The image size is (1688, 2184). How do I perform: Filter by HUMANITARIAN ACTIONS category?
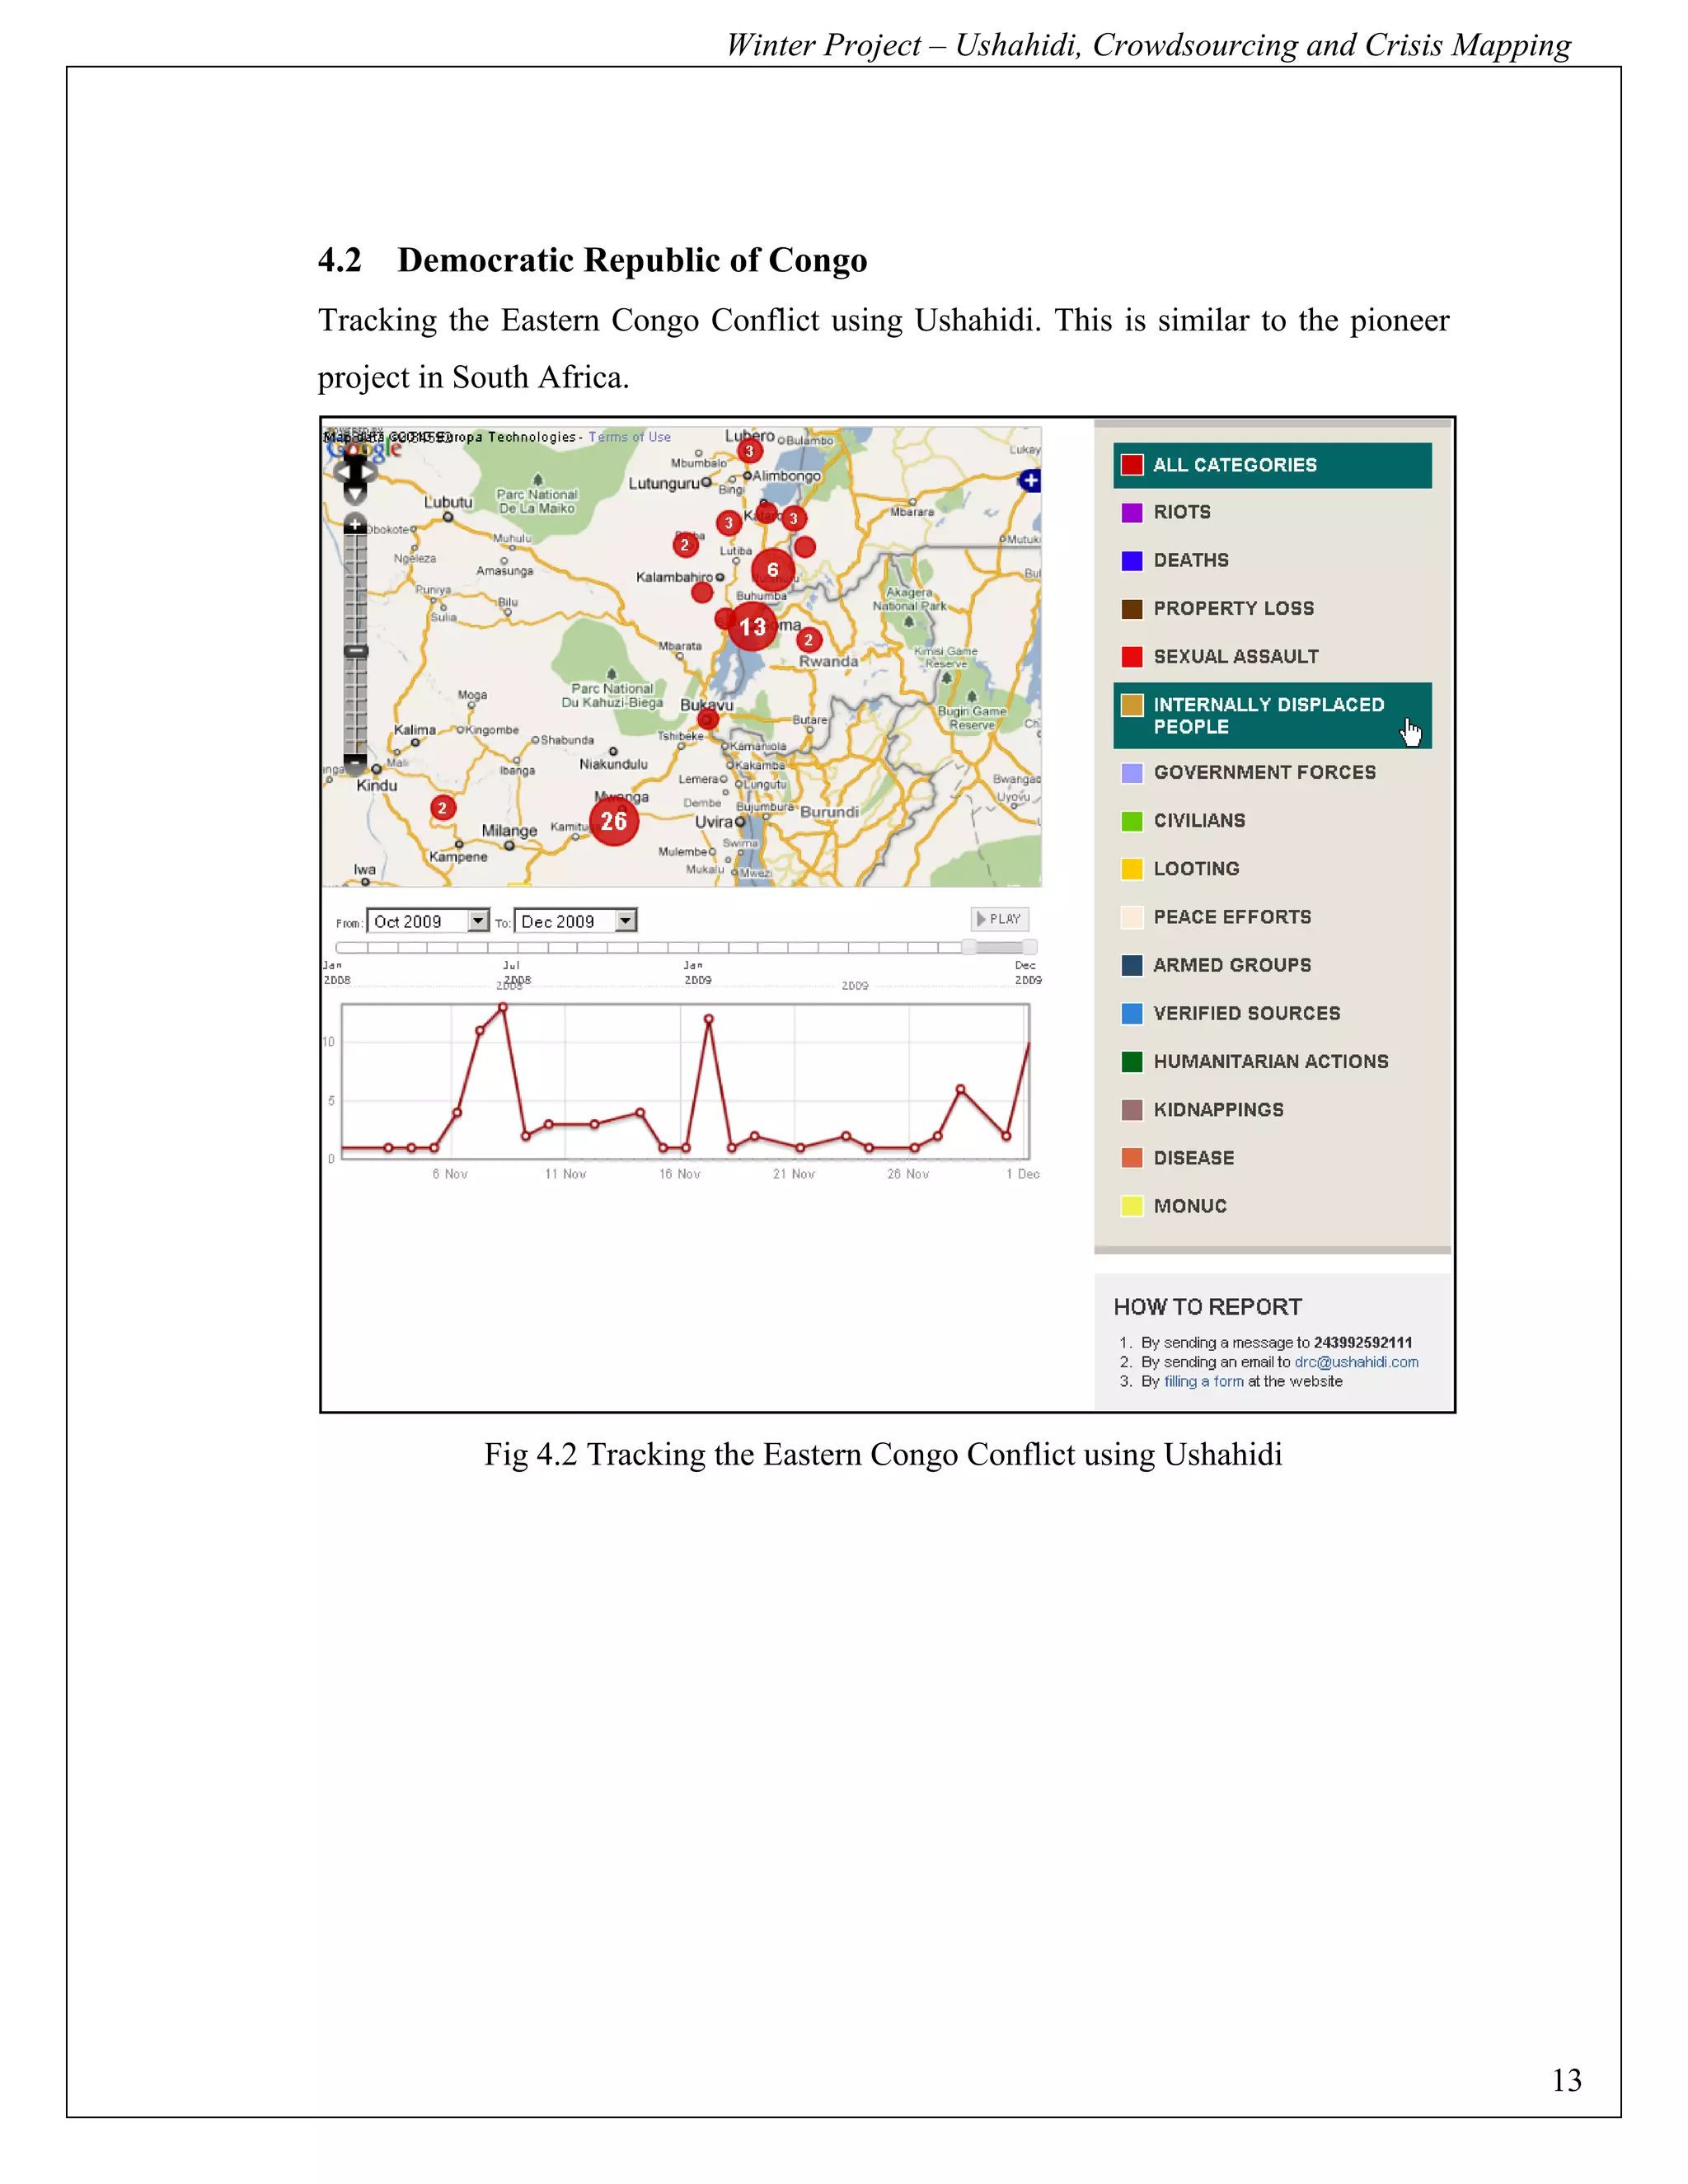coord(1272,1061)
